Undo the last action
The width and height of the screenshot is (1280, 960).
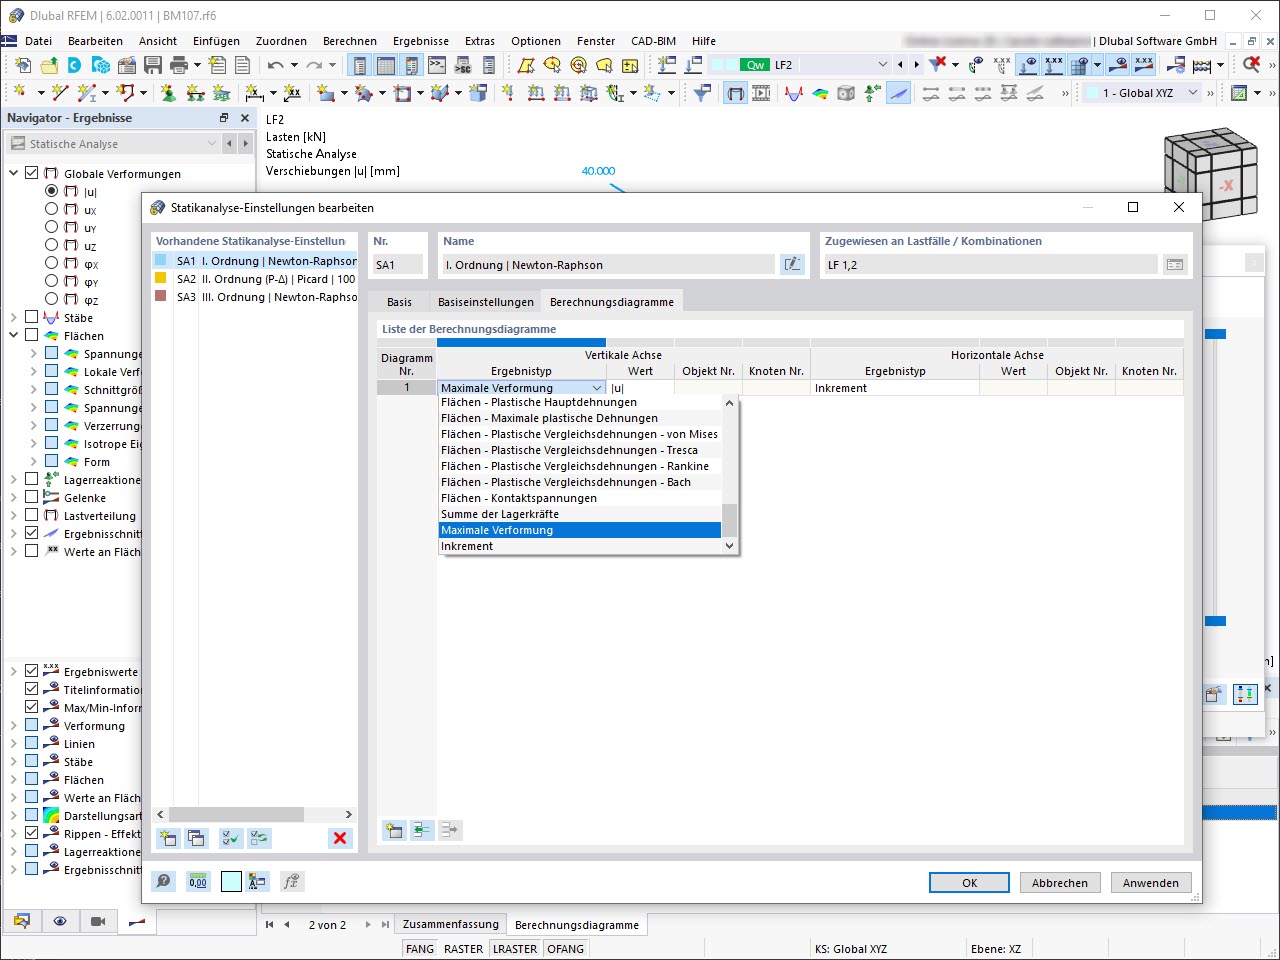pos(275,65)
